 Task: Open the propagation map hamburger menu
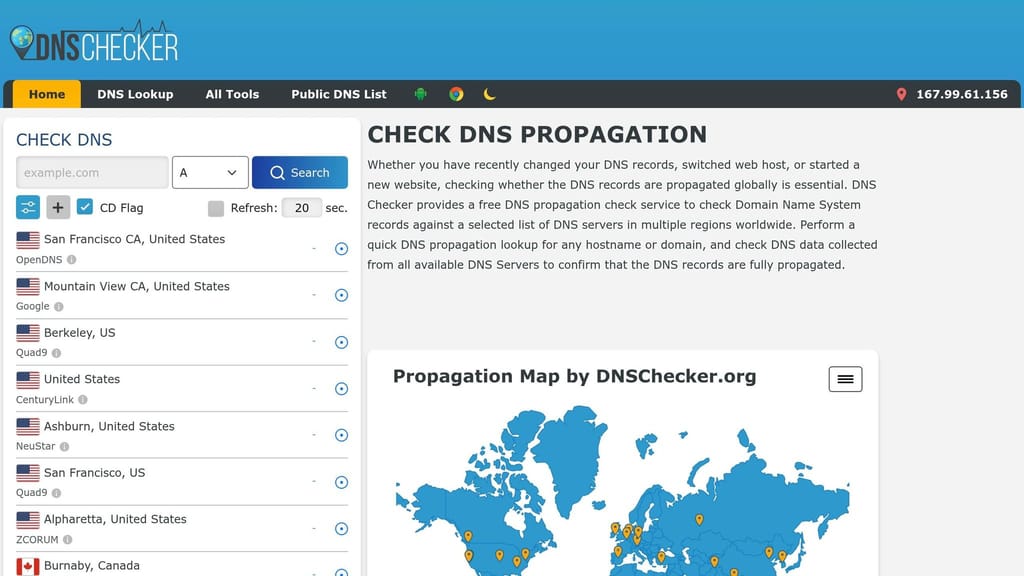click(845, 379)
